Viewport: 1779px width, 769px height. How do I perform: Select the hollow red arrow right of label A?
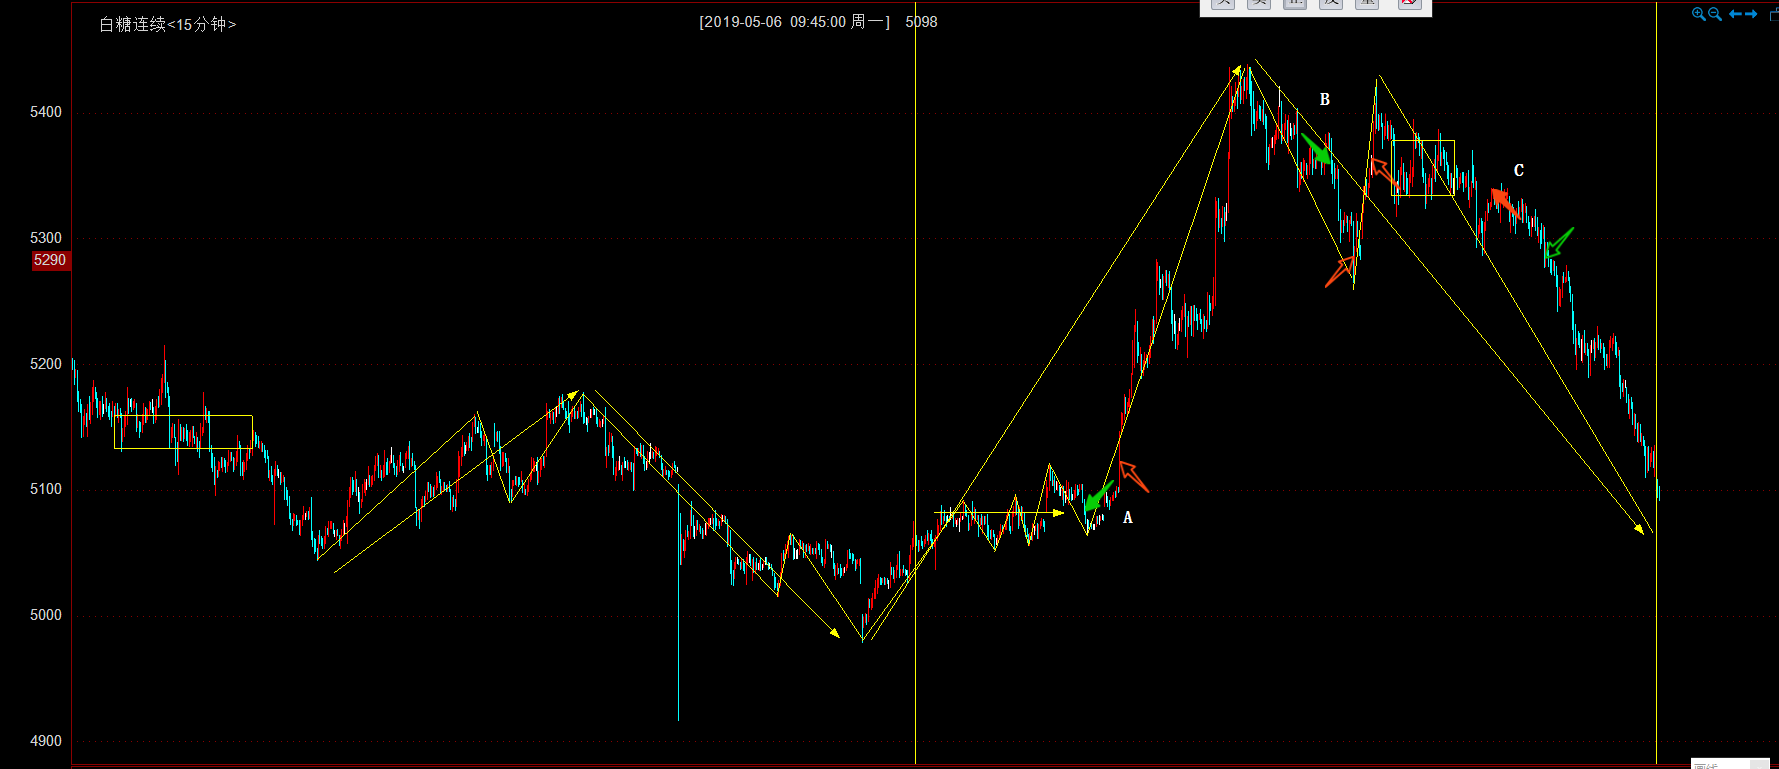[1133, 476]
